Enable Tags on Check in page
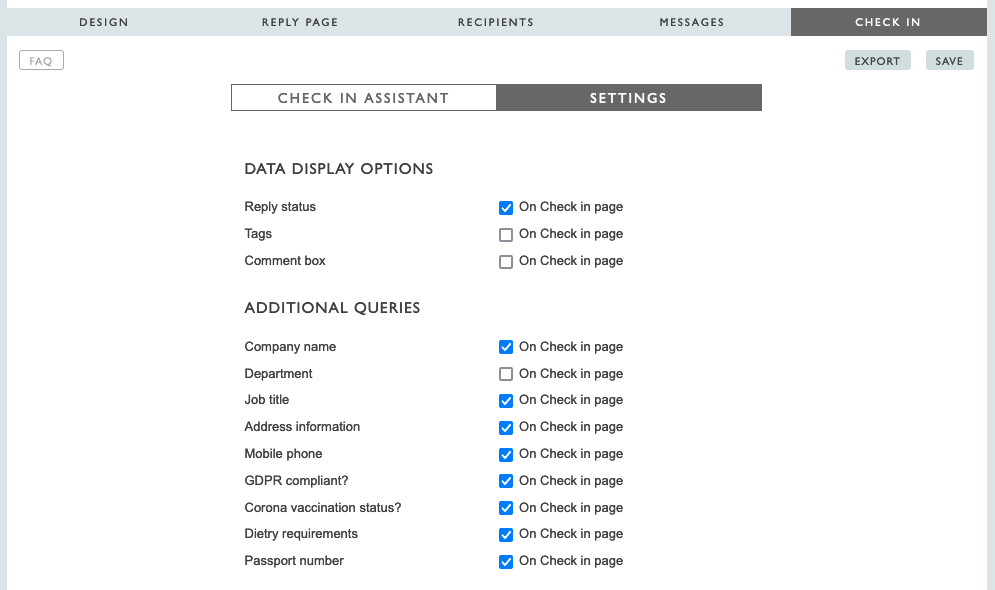 point(506,235)
